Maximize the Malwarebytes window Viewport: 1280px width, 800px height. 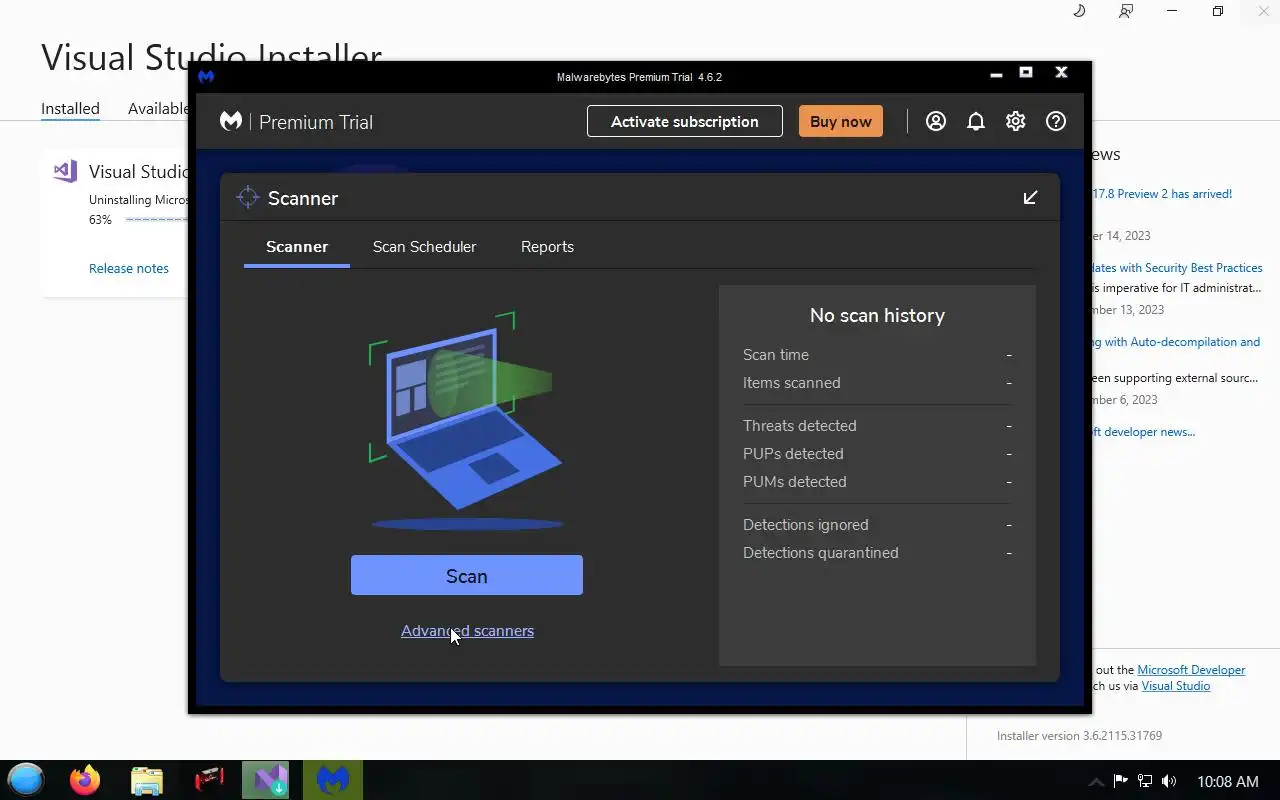coord(1026,73)
